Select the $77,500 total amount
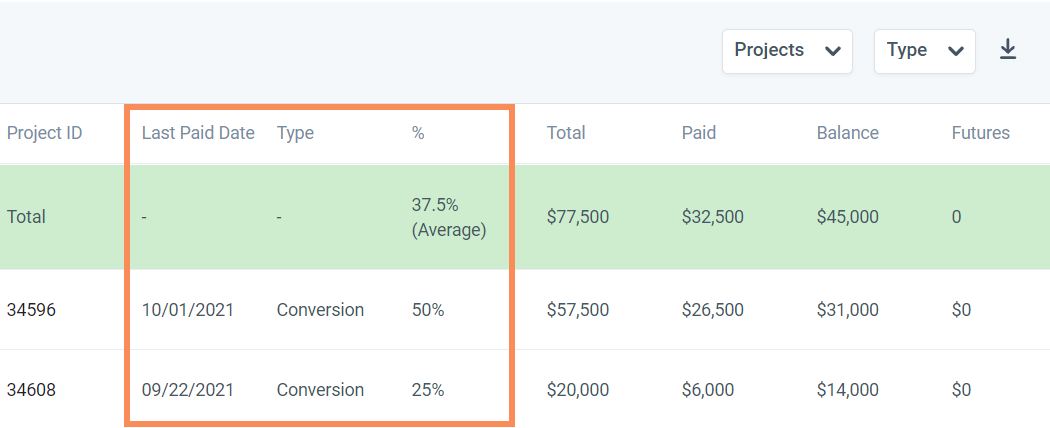Screen dimensions: 1050x428 coord(577,217)
